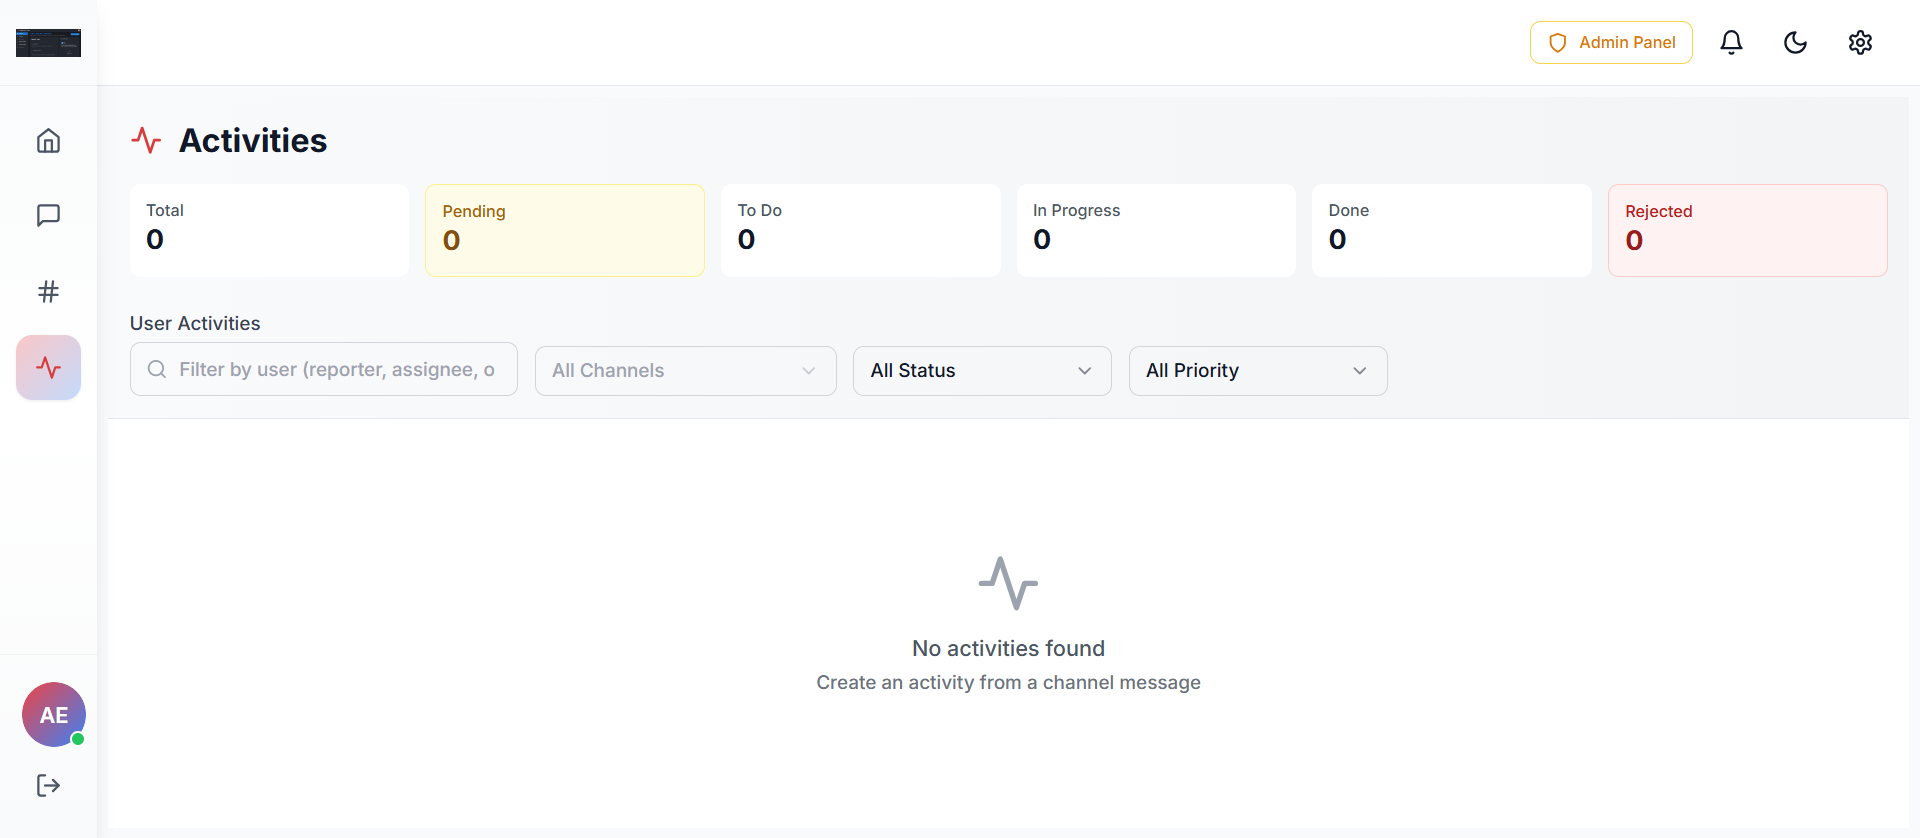Click the filter by user search field
1920x838 pixels.
click(335, 370)
